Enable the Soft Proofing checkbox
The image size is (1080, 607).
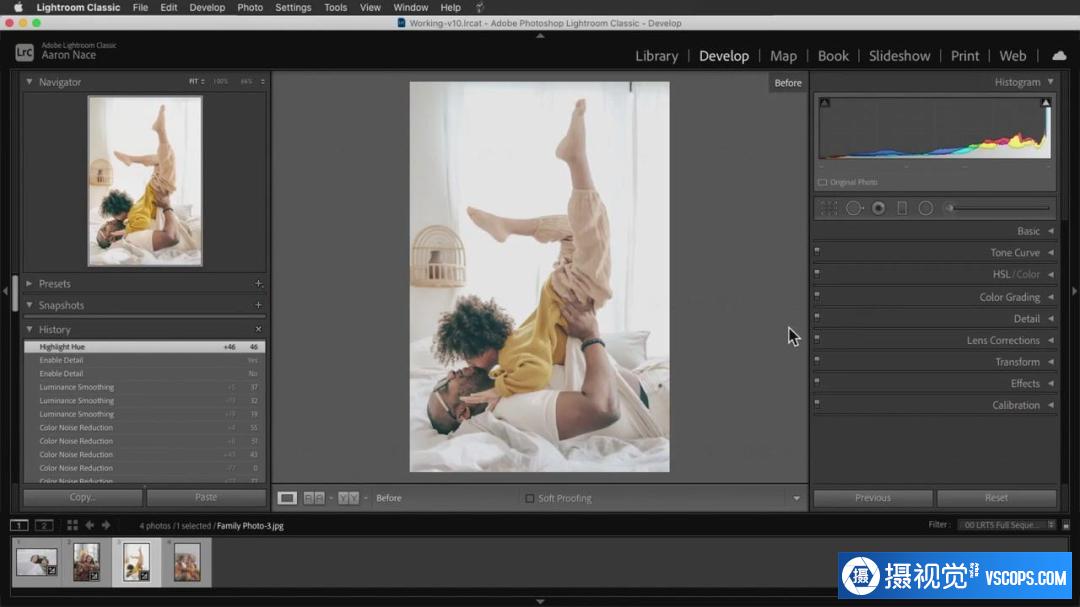(530, 498)
